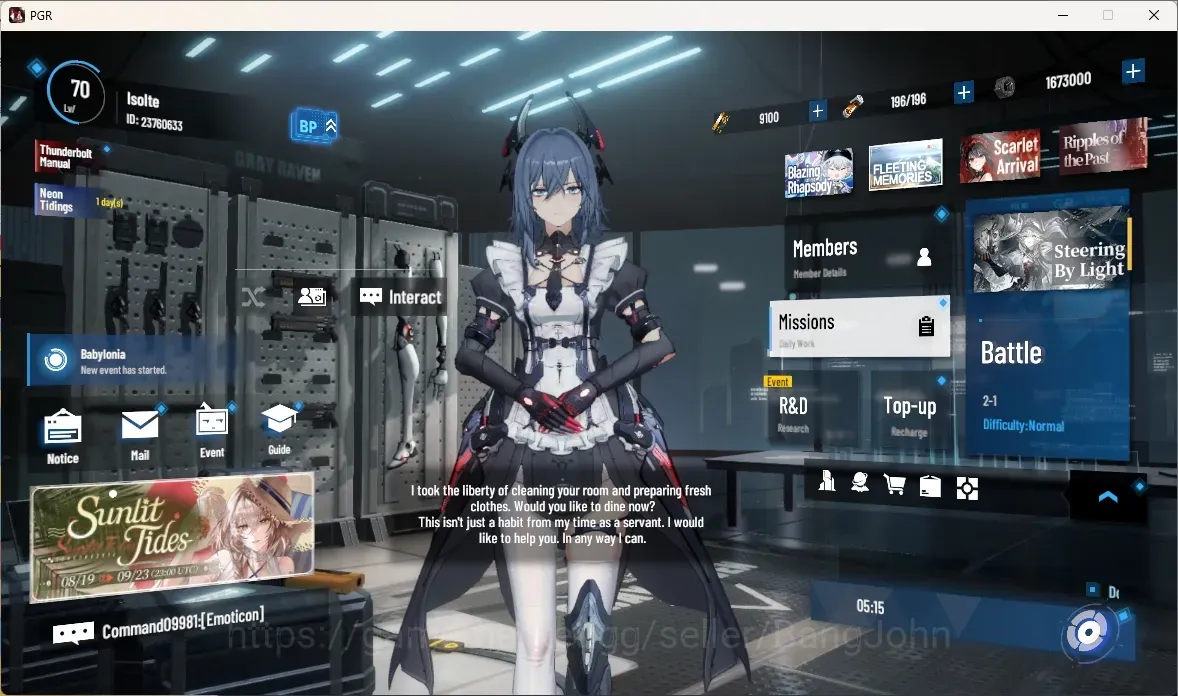Image resolution: width=1178 pixels, height=696 pixels.
Task: Click the shuffle character icon
Action: [253, 297]
